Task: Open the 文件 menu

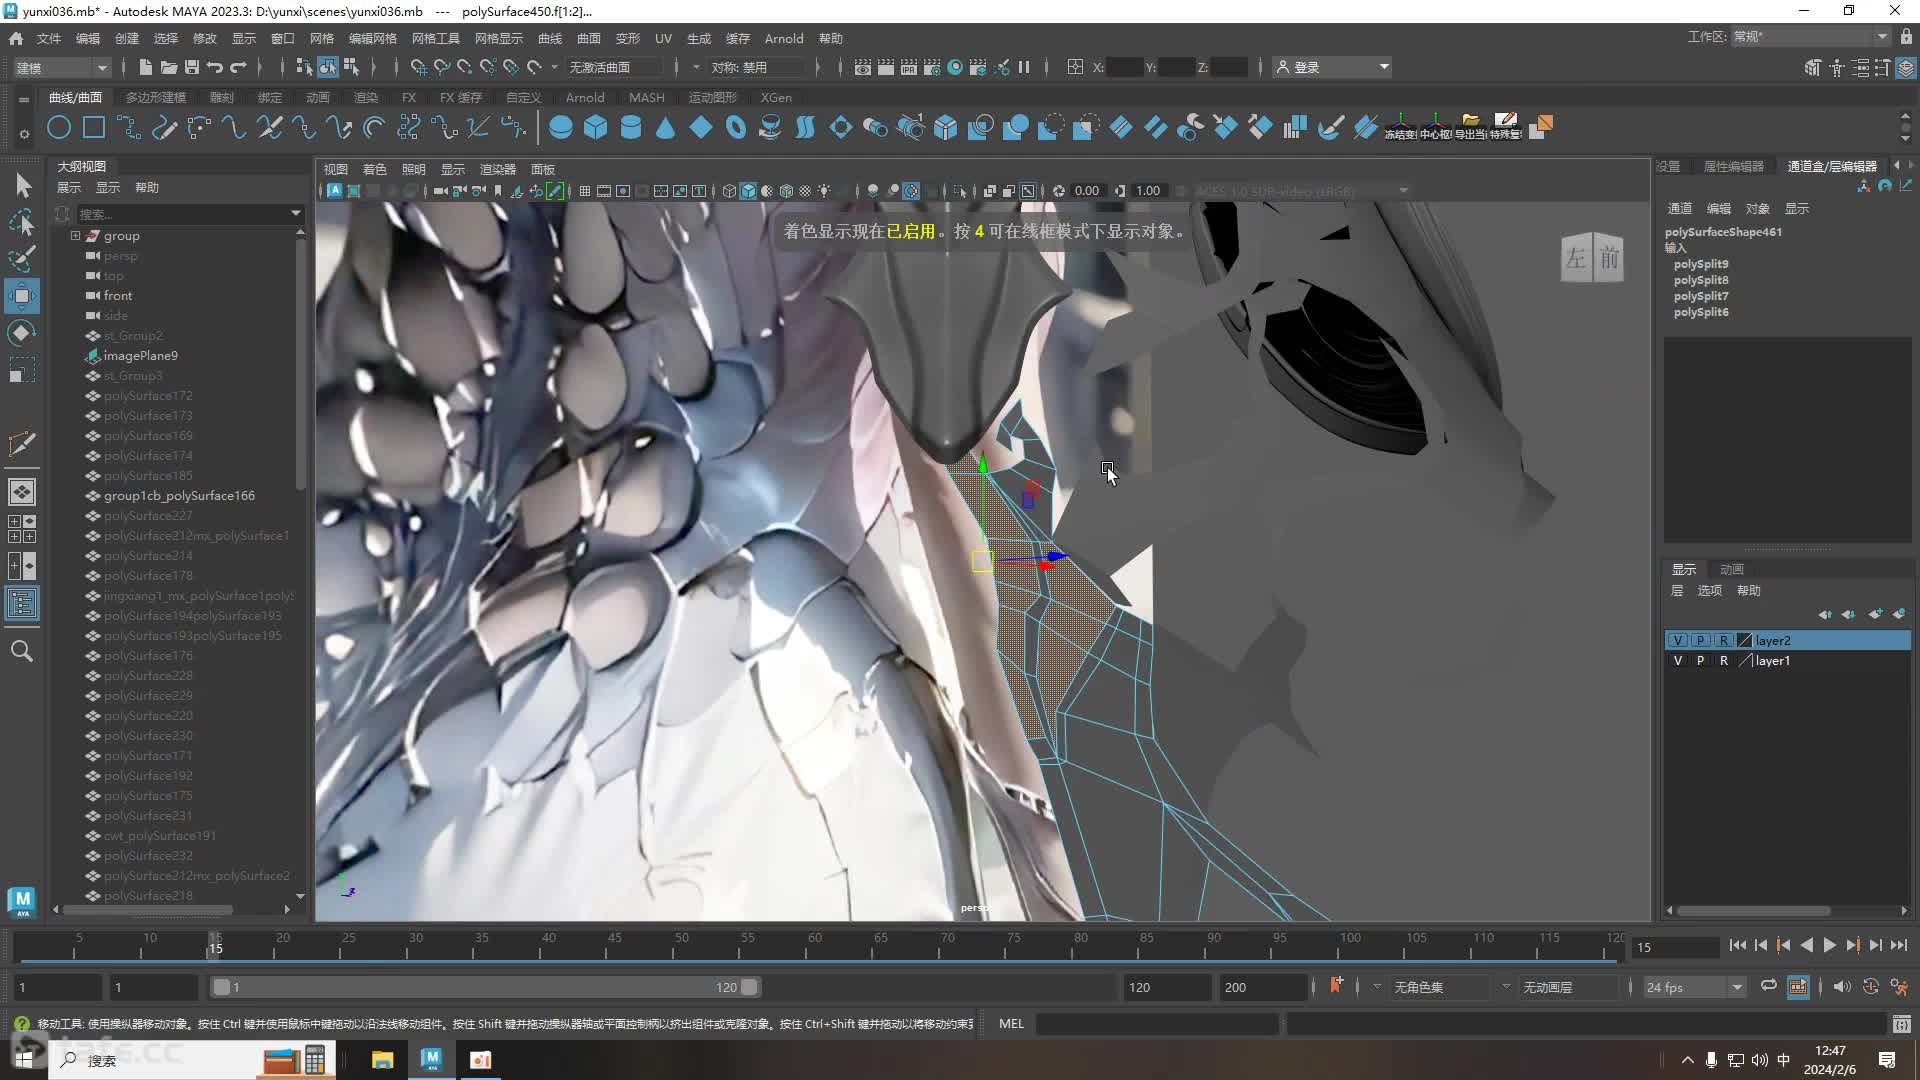Action: (x=49, y=38)
